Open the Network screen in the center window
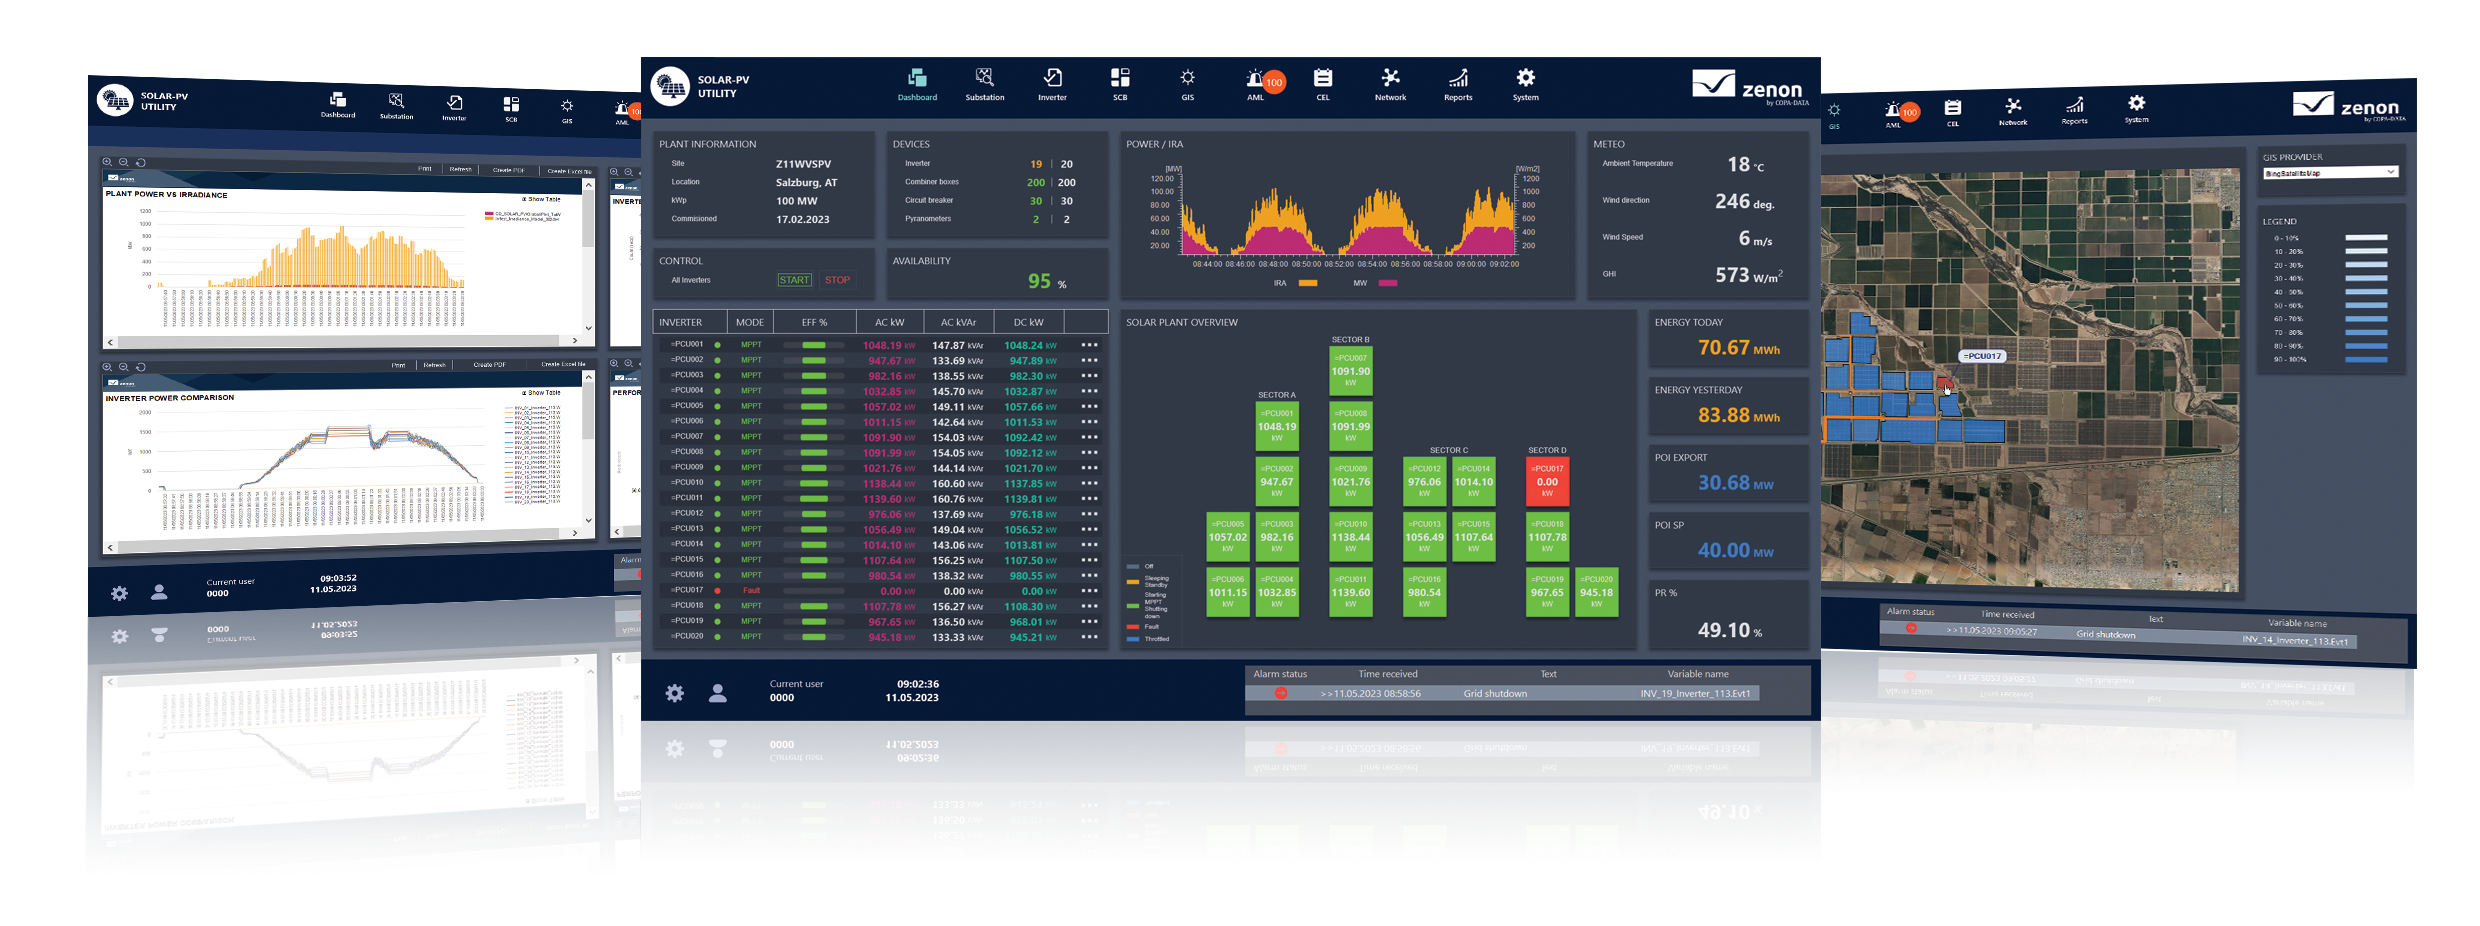Screen dimensions: 2480x926 point(1390,85)
